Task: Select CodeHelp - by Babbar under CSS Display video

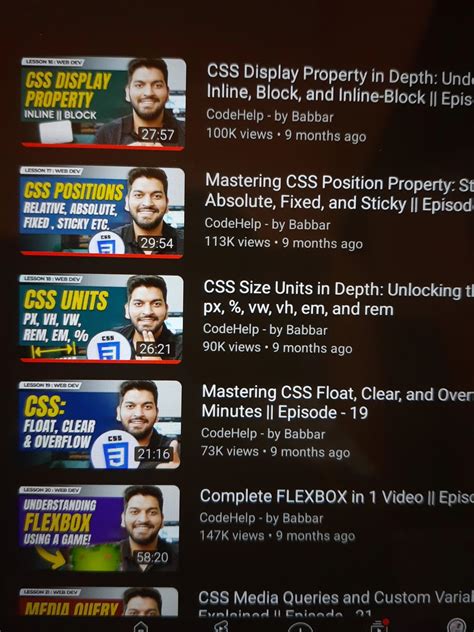Action: 270,116
